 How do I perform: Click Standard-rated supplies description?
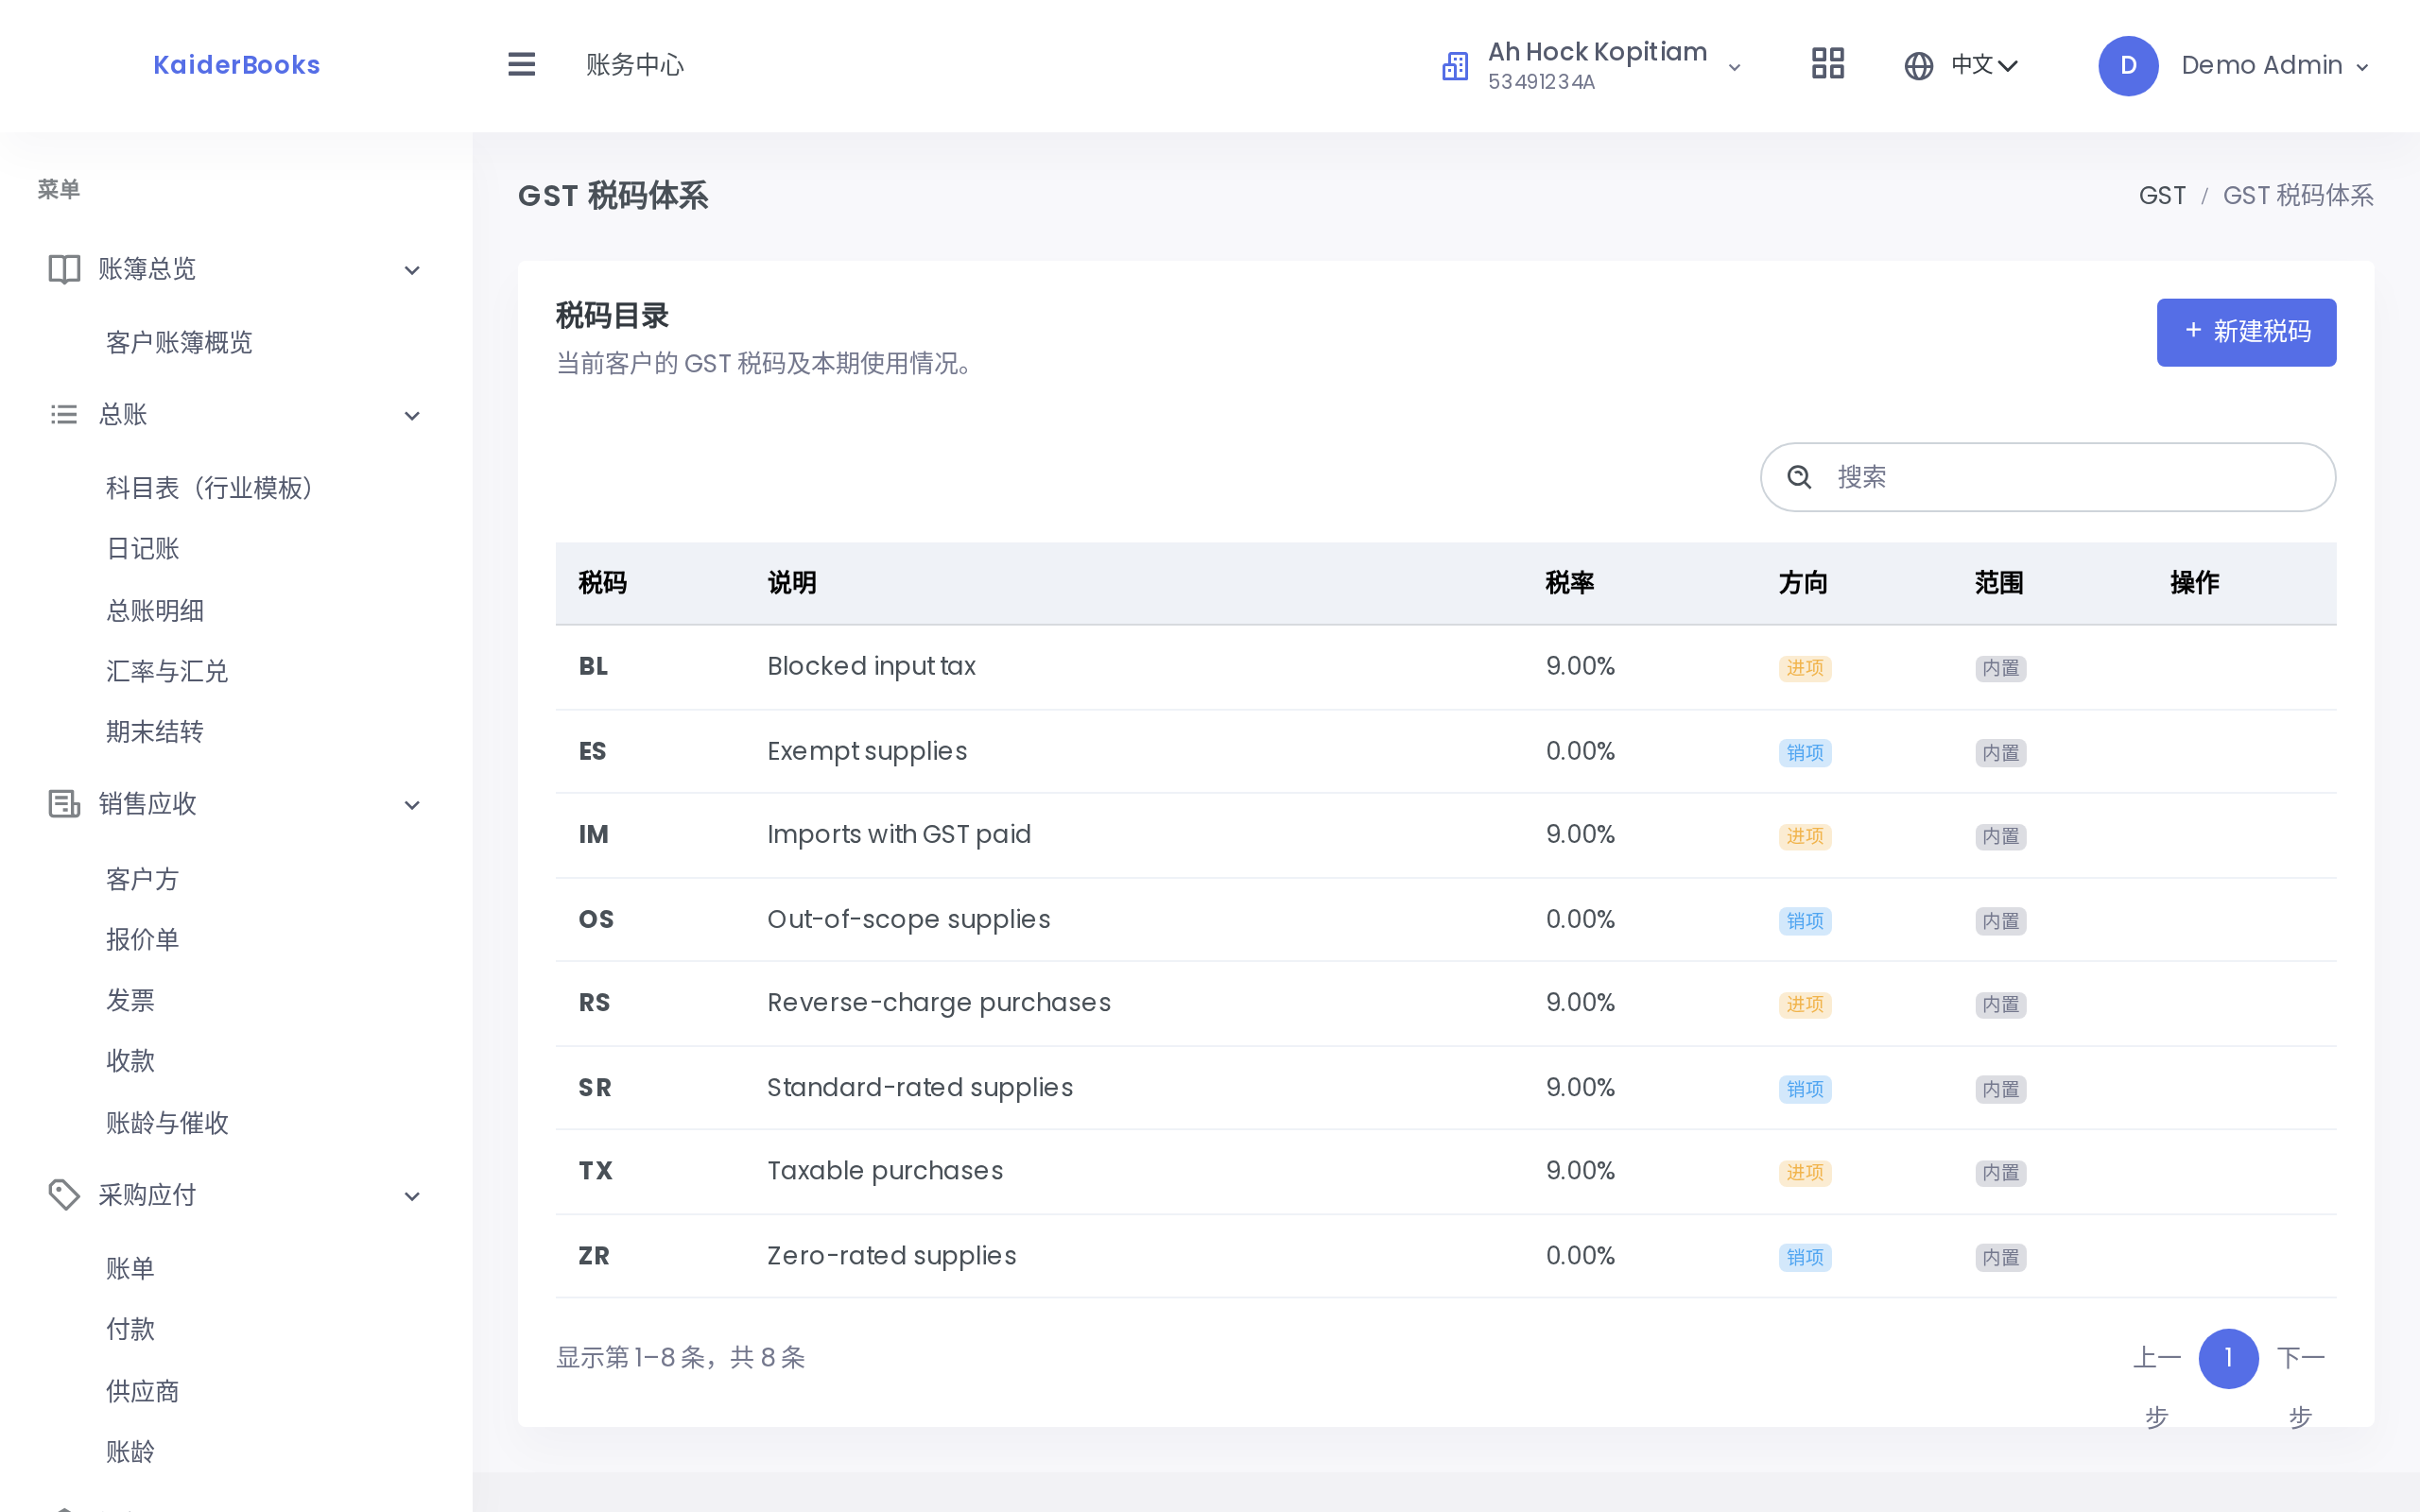click(x=920, y=1087)
